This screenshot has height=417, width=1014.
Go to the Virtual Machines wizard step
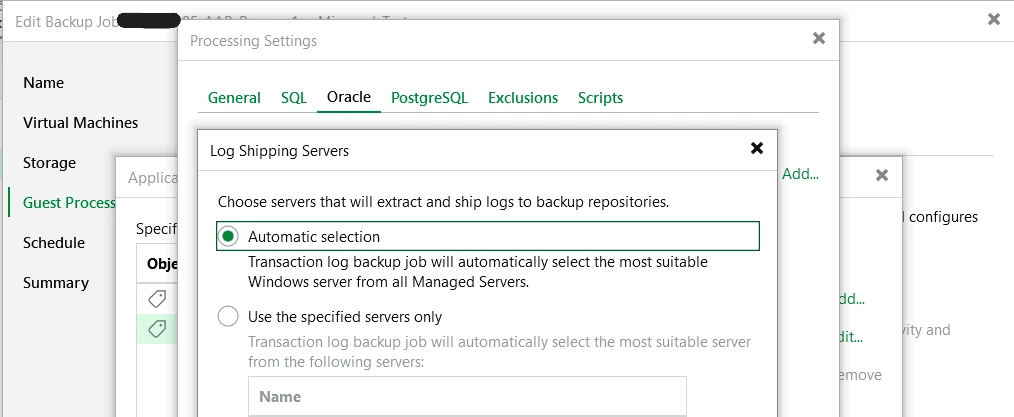[81, 123]
